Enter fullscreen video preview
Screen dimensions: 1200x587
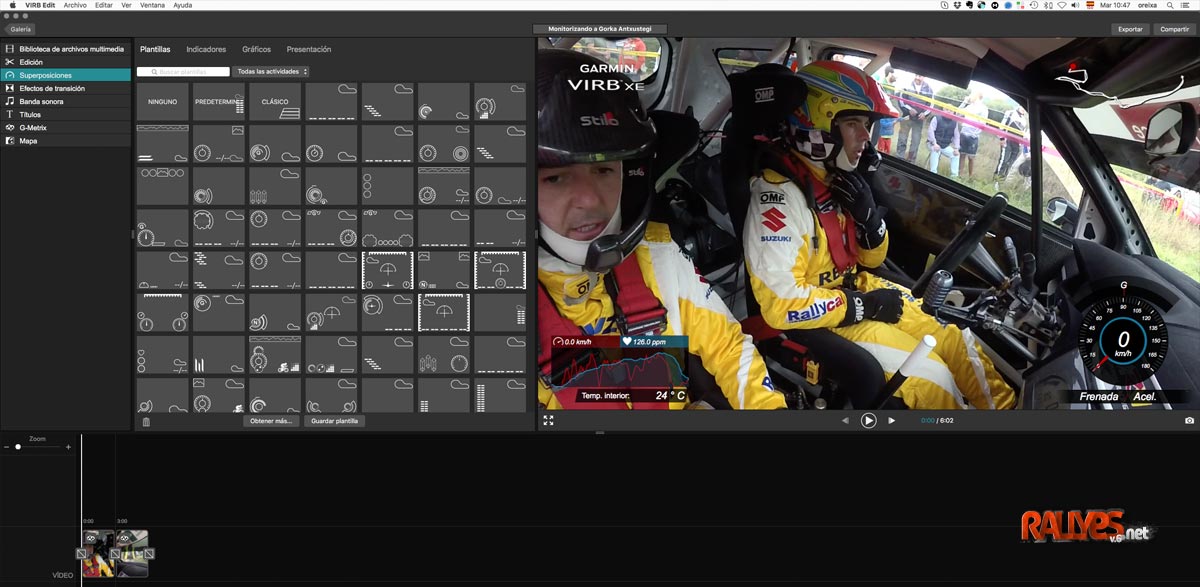pos(548,421)
